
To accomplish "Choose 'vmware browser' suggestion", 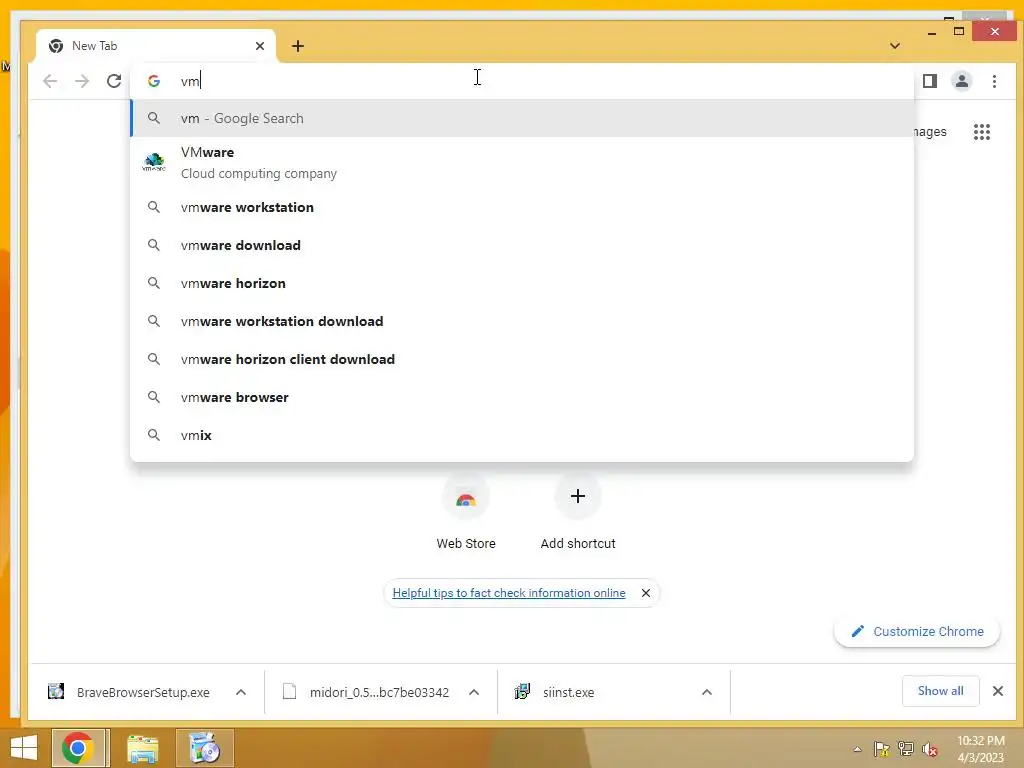I will (522, 396).
